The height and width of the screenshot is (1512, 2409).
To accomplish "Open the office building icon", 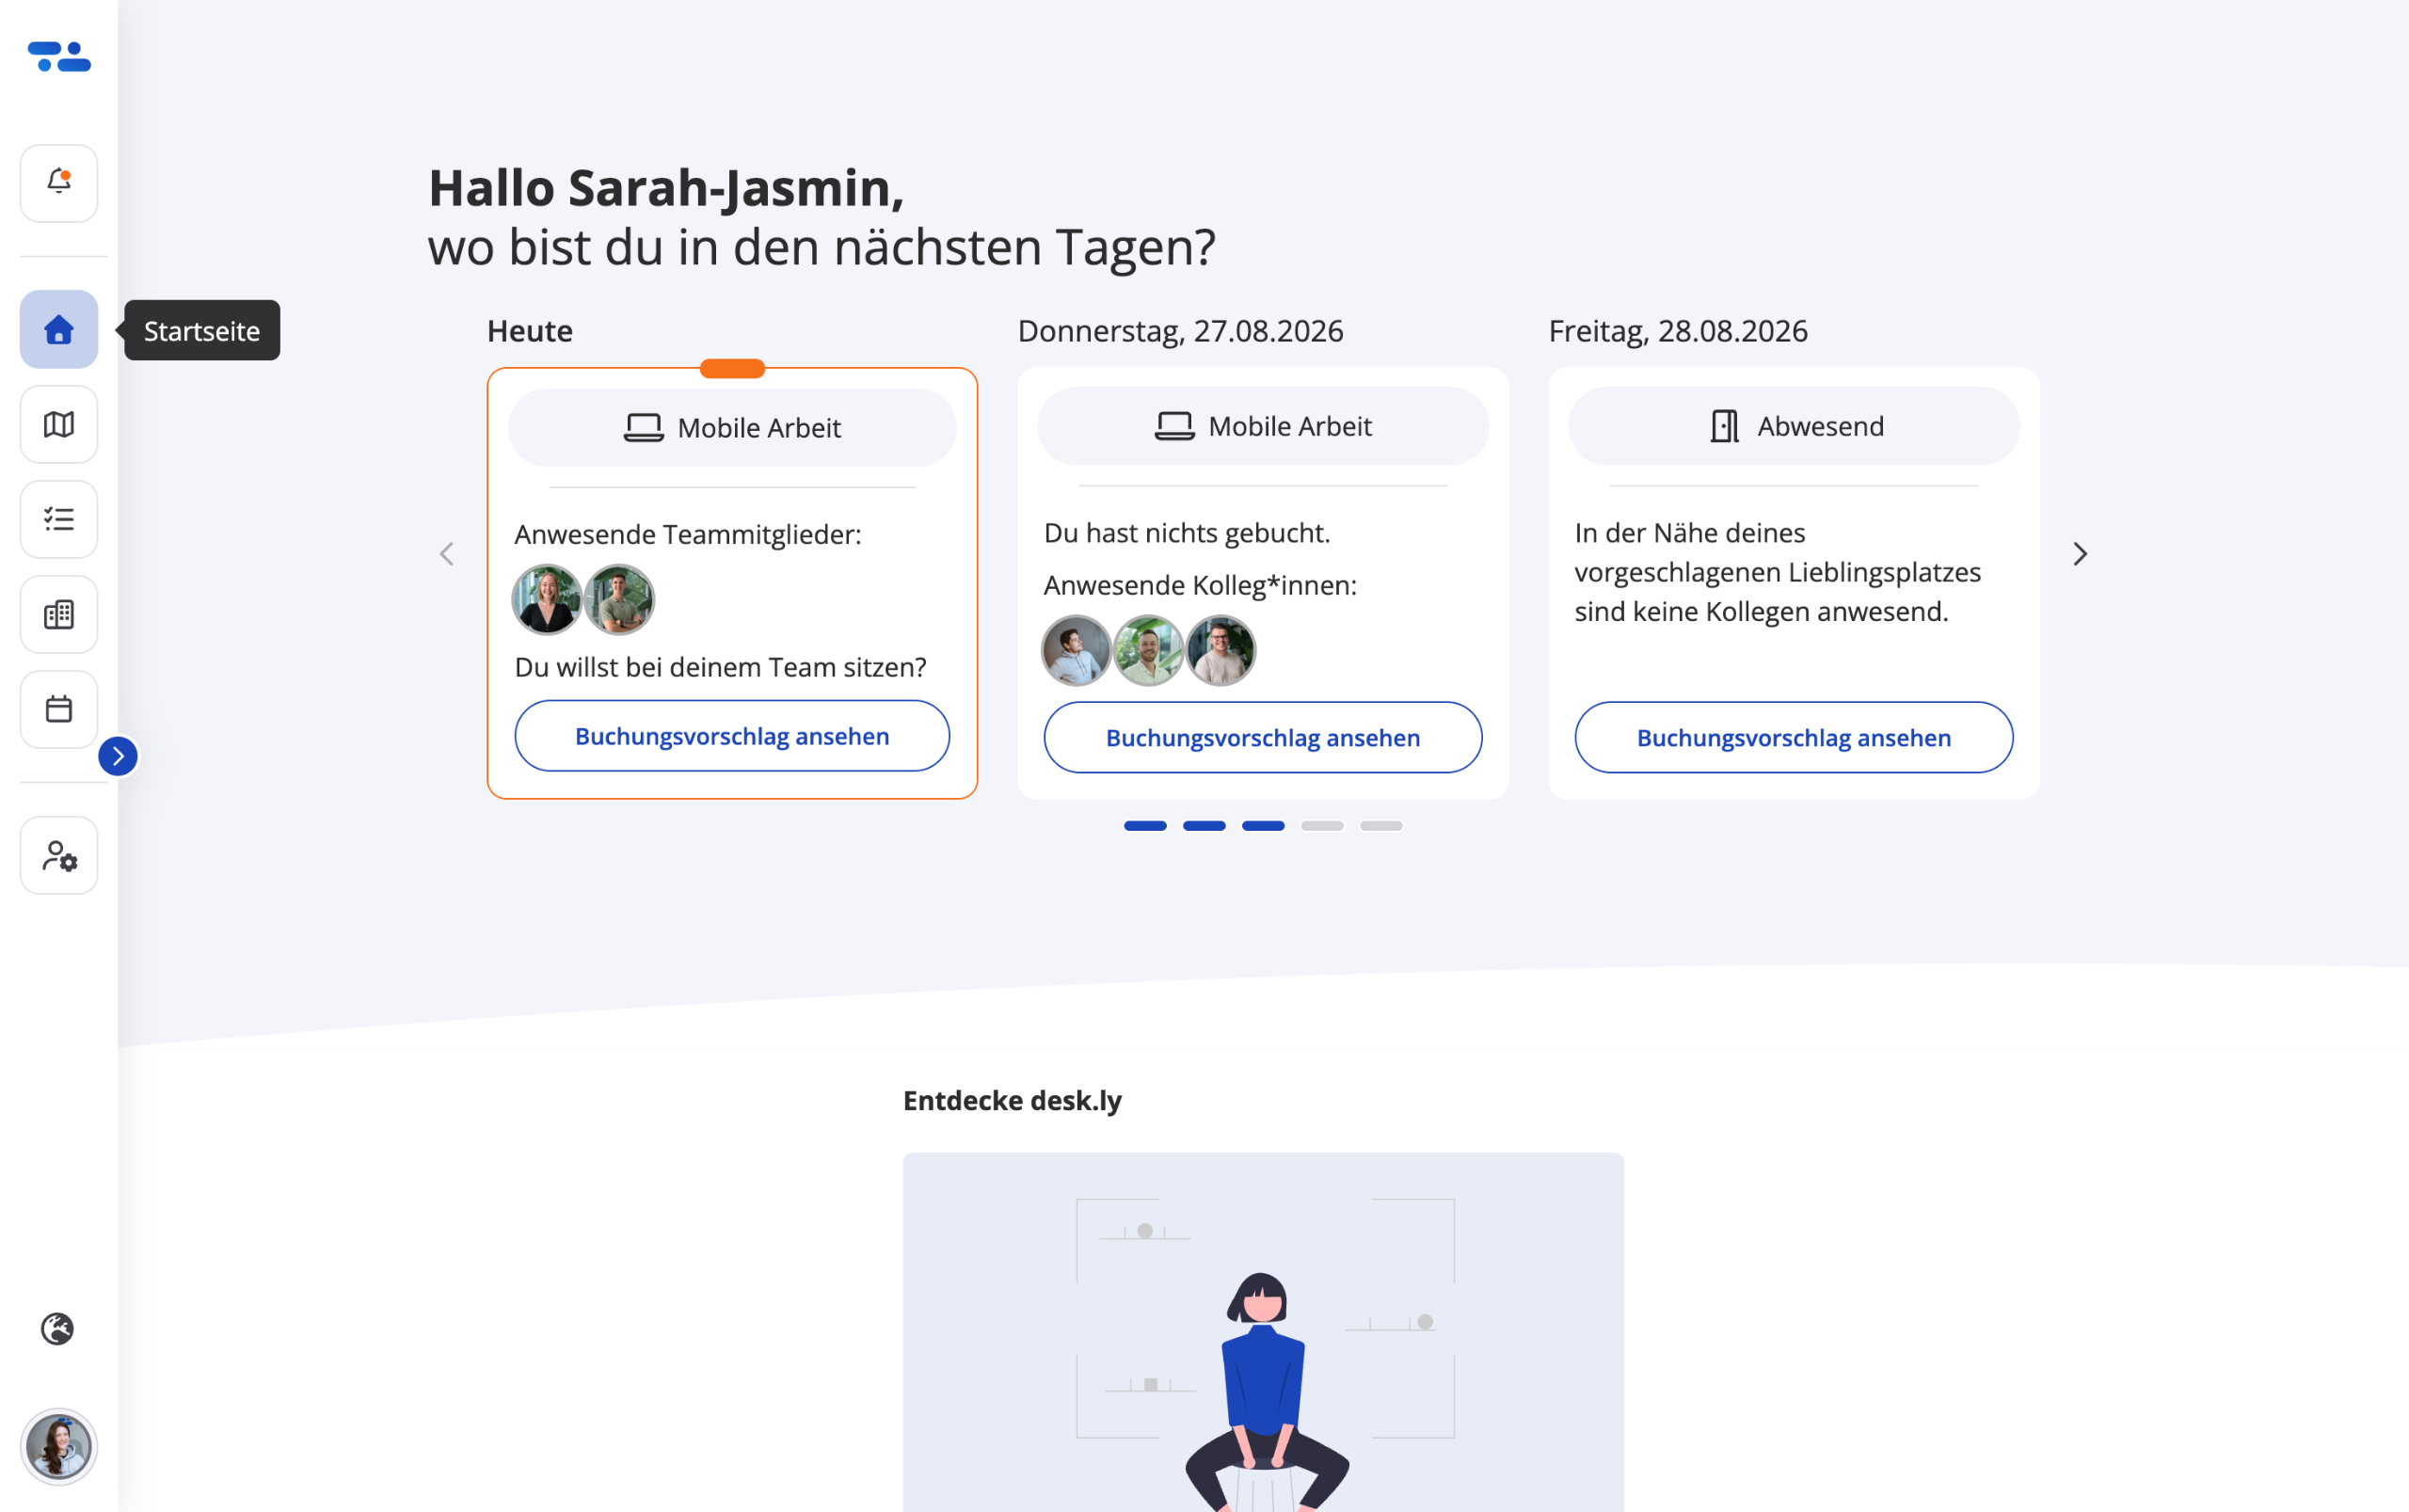I will pyautogui.click(x=59, y=614).
